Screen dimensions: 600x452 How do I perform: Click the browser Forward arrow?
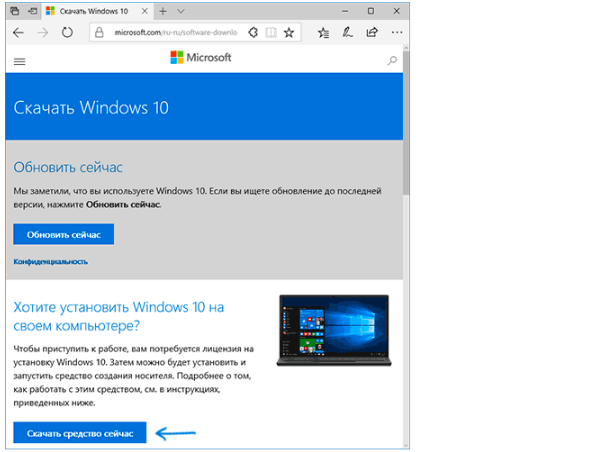pos(42,33)
